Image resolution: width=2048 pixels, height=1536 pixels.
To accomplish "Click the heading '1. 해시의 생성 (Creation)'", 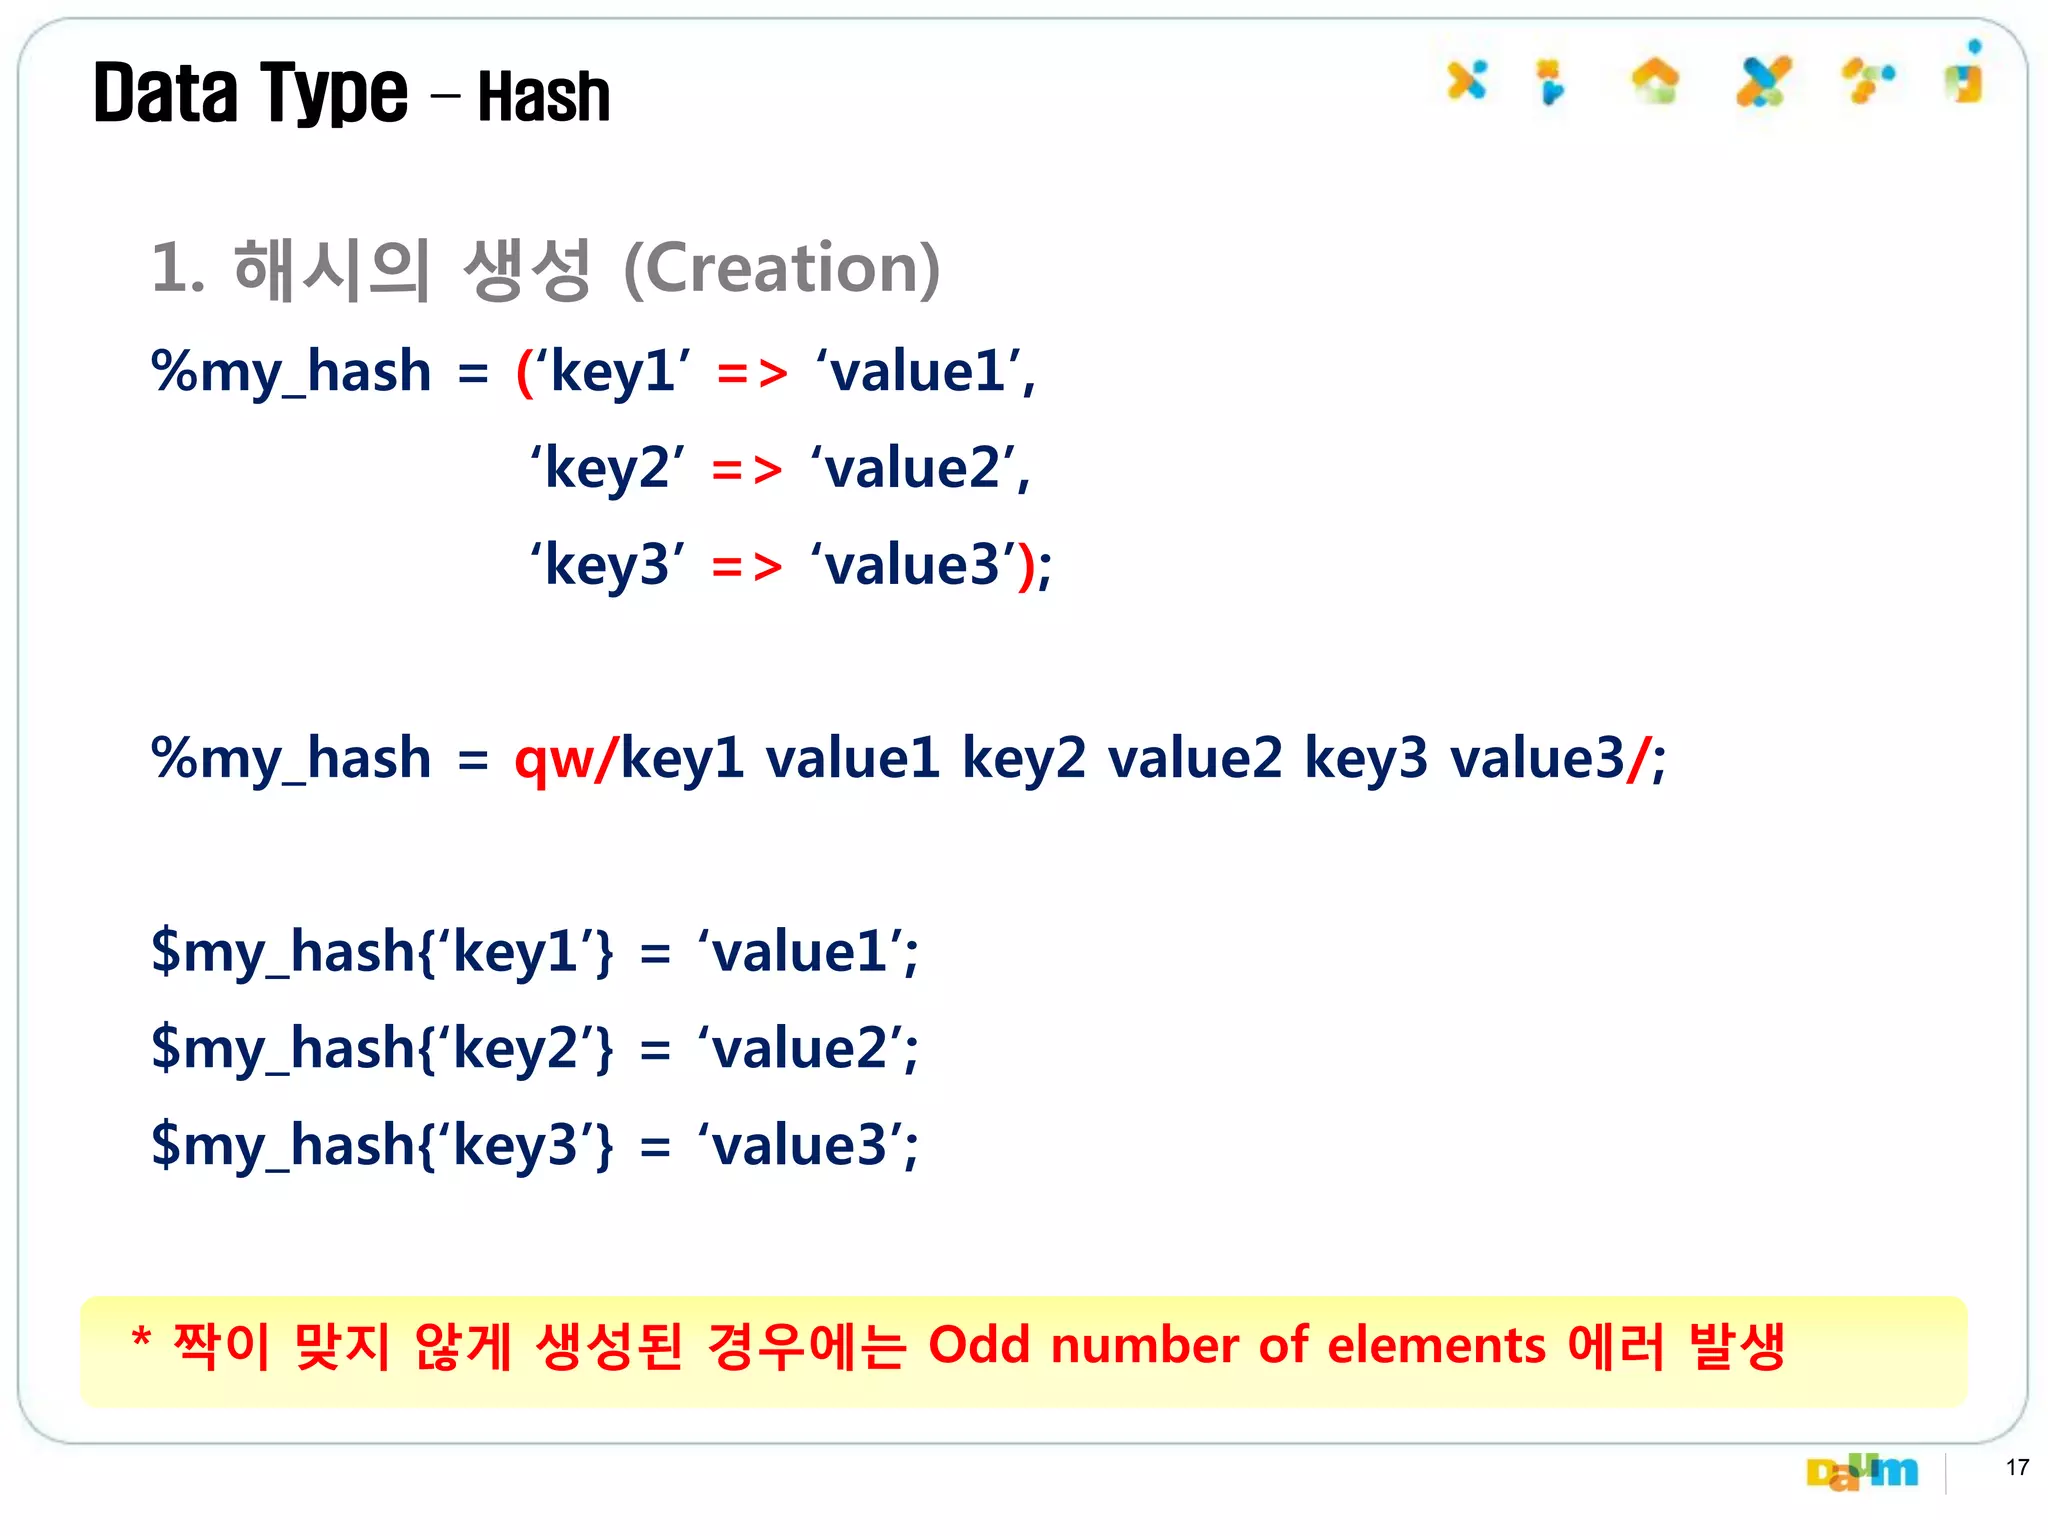I will tap(546, 269).
